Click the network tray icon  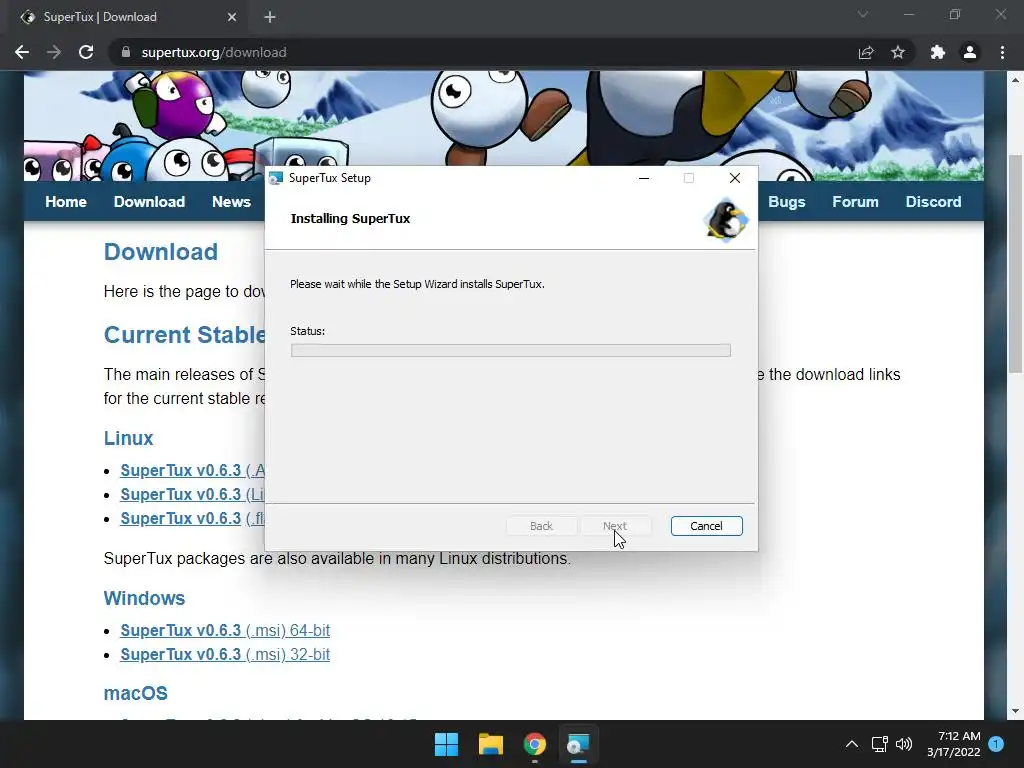point(880,744)
